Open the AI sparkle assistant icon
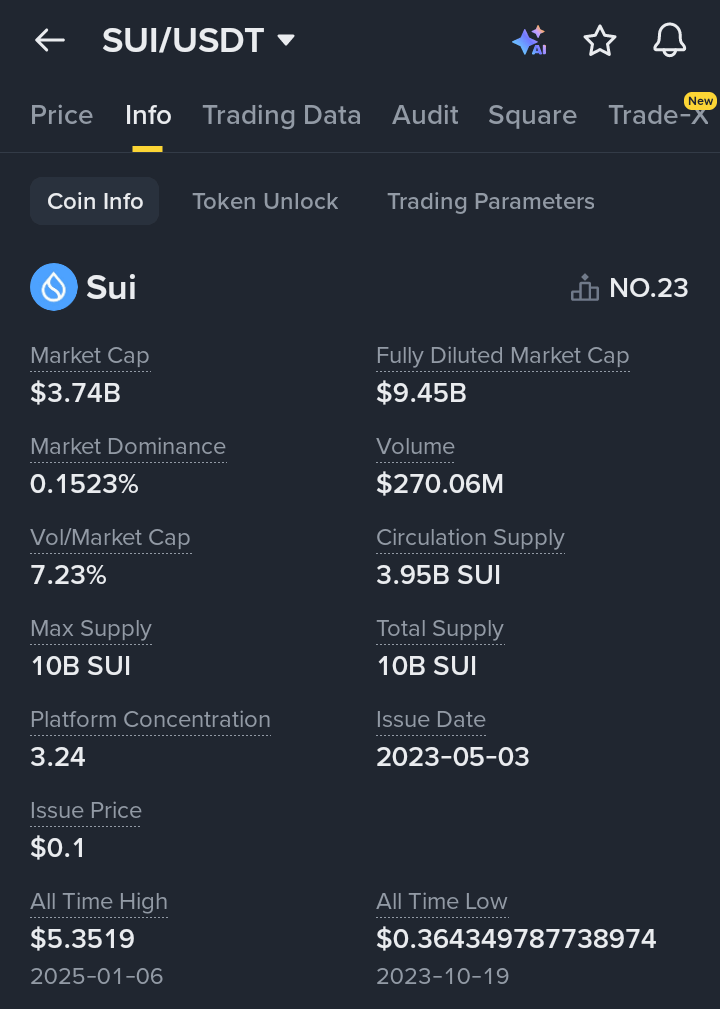720x1009 pixels. [529, 40]
